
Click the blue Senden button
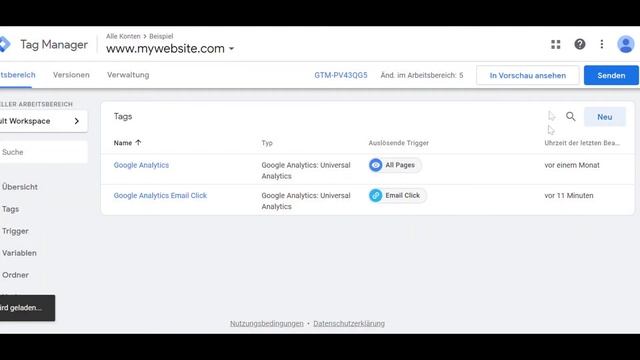611,76
